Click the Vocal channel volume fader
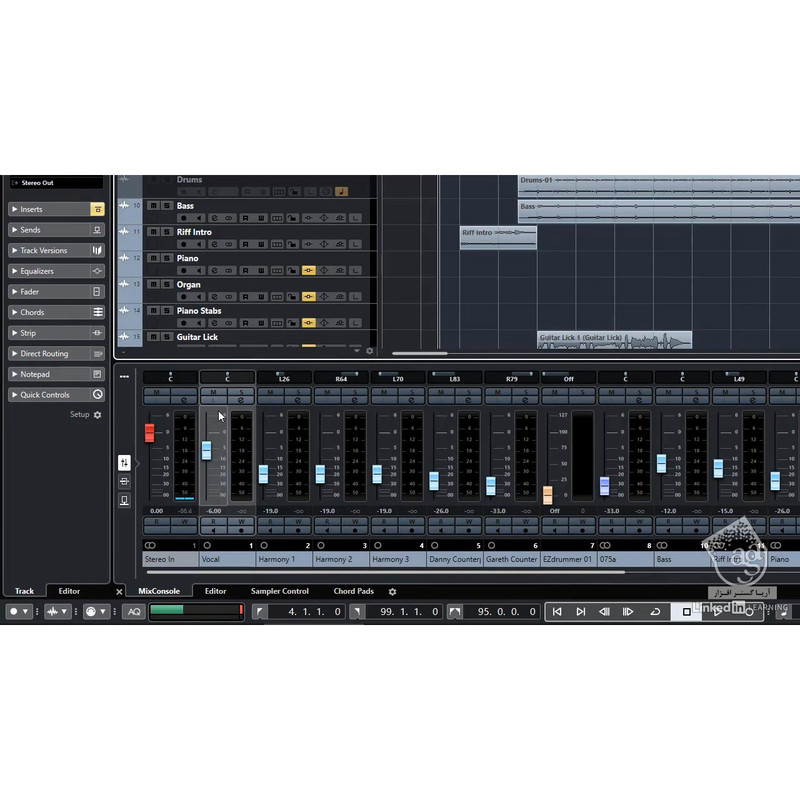 click(207, 450)
